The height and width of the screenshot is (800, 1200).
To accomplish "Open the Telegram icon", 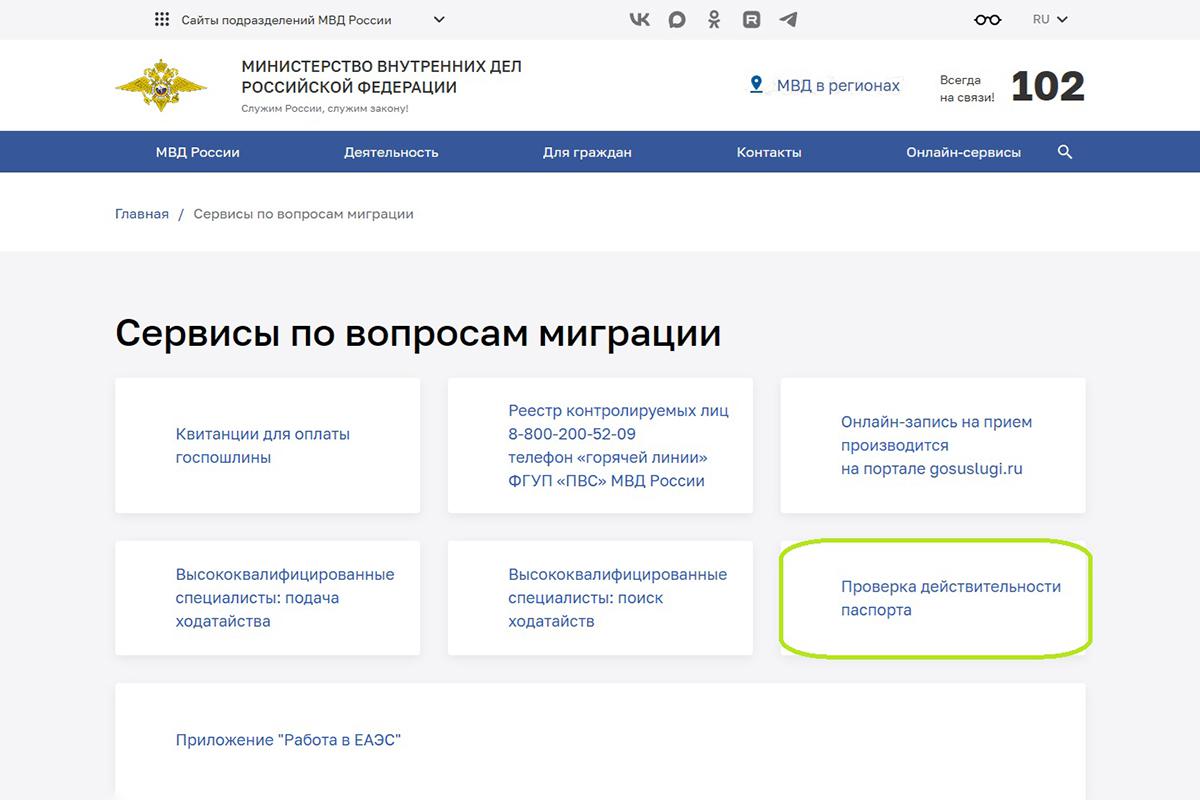I will tap(789, 18).
